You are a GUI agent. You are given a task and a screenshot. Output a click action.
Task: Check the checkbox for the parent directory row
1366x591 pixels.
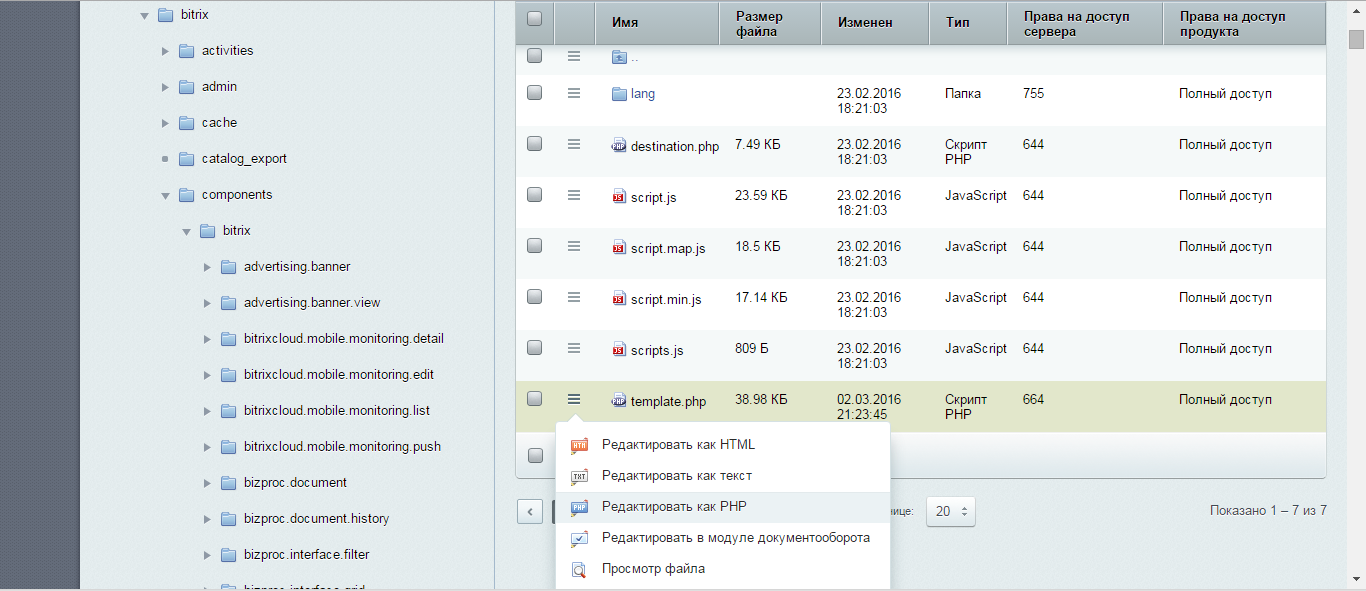pyautogui.click(x=535, y=56)
